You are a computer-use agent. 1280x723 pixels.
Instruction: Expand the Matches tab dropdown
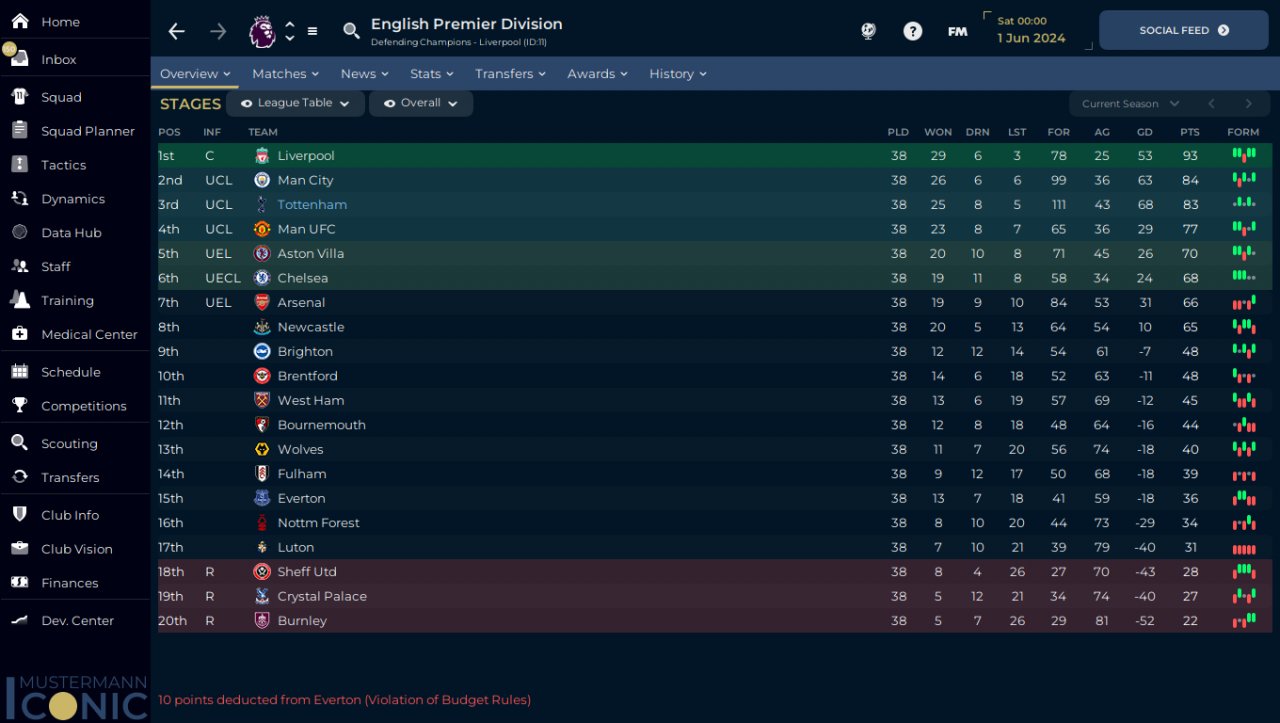click(x=285, y=74)
